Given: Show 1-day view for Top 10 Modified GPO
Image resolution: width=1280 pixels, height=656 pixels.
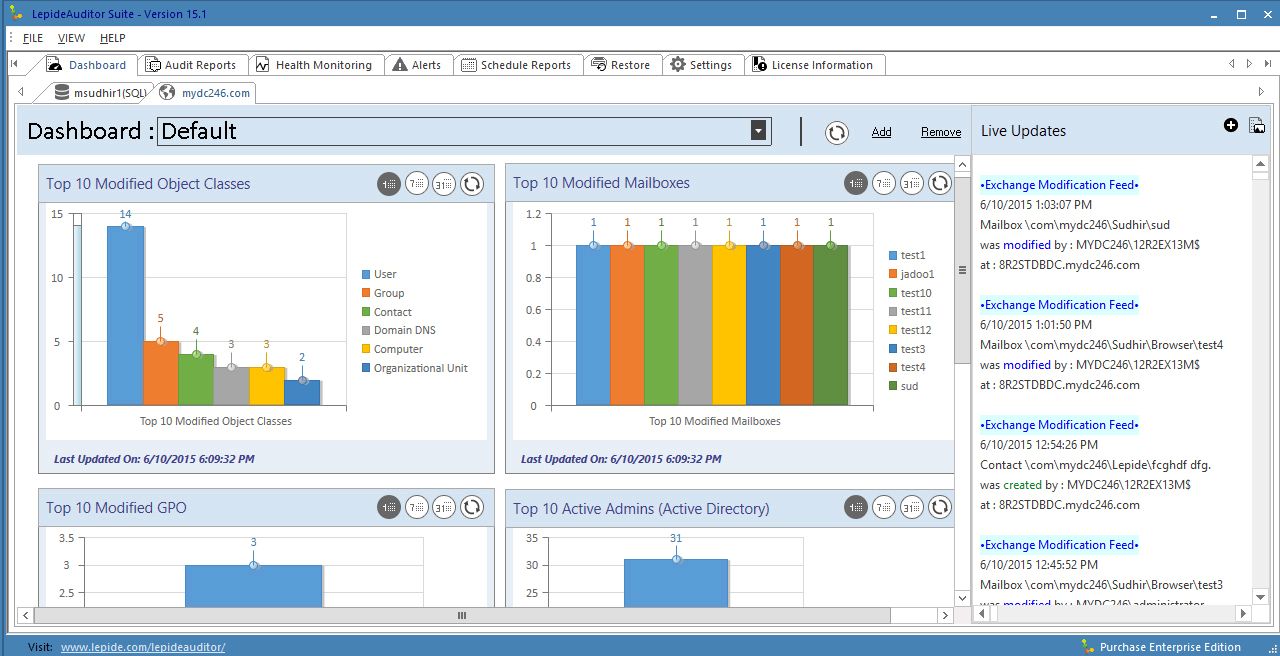Looking at the screenshot, I should [389, 508].
